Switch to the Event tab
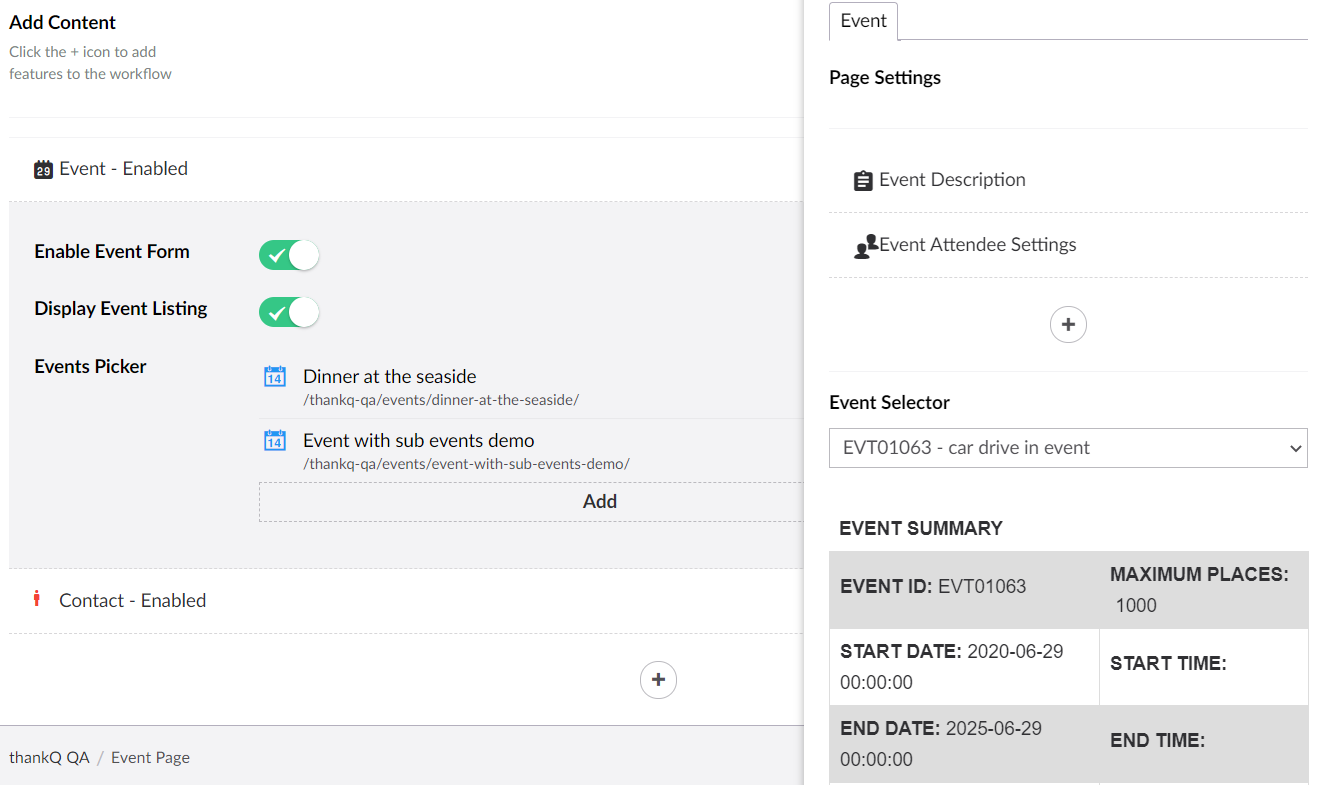 click(x=863, y=21)
